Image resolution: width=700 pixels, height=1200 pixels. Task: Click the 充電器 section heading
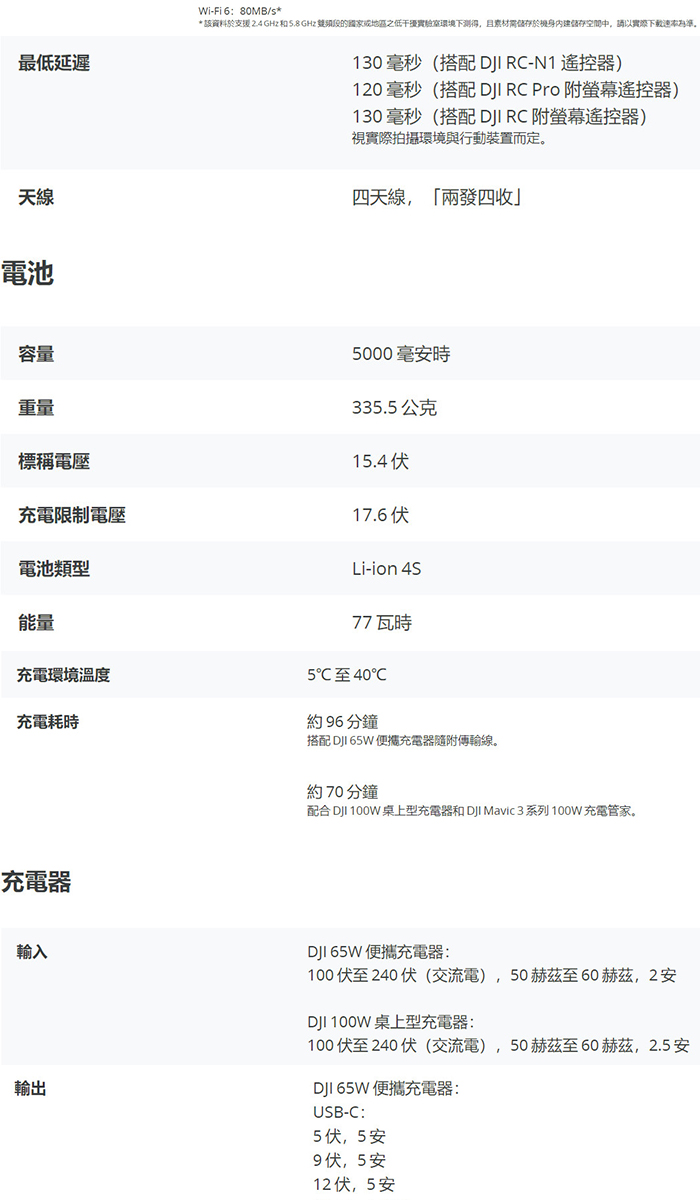coord(37,881)
